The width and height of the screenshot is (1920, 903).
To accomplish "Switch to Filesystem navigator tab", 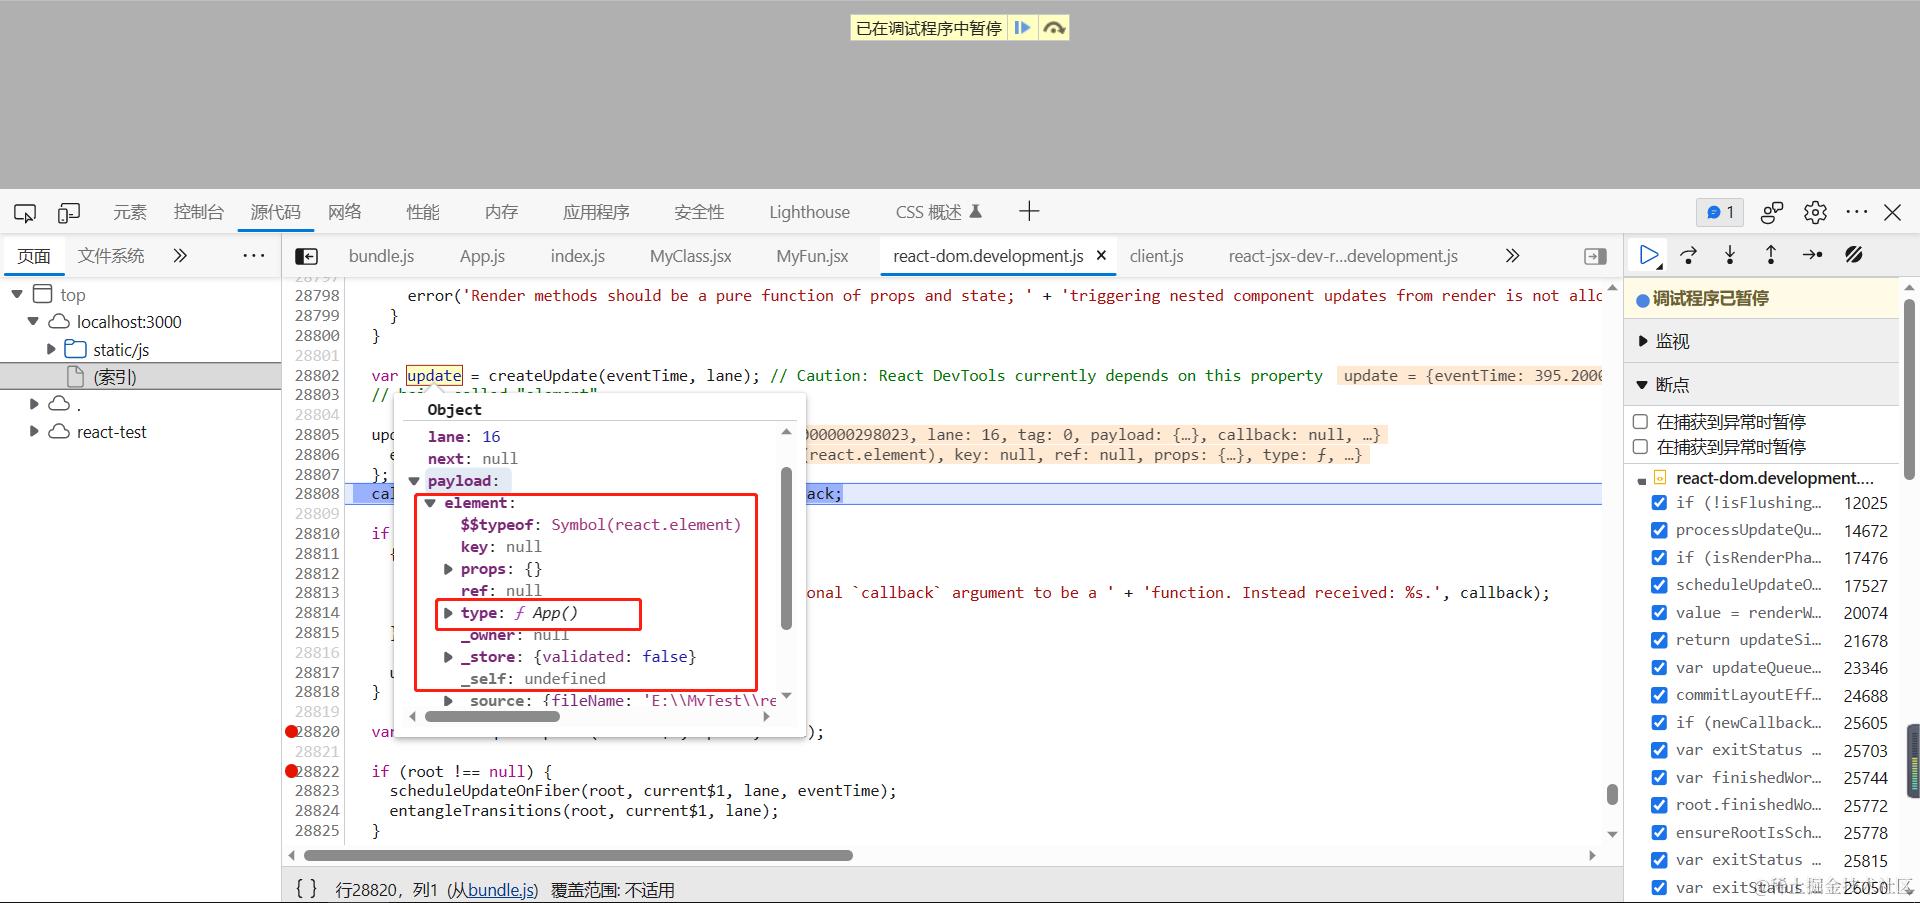I will (x=111, y=256).
